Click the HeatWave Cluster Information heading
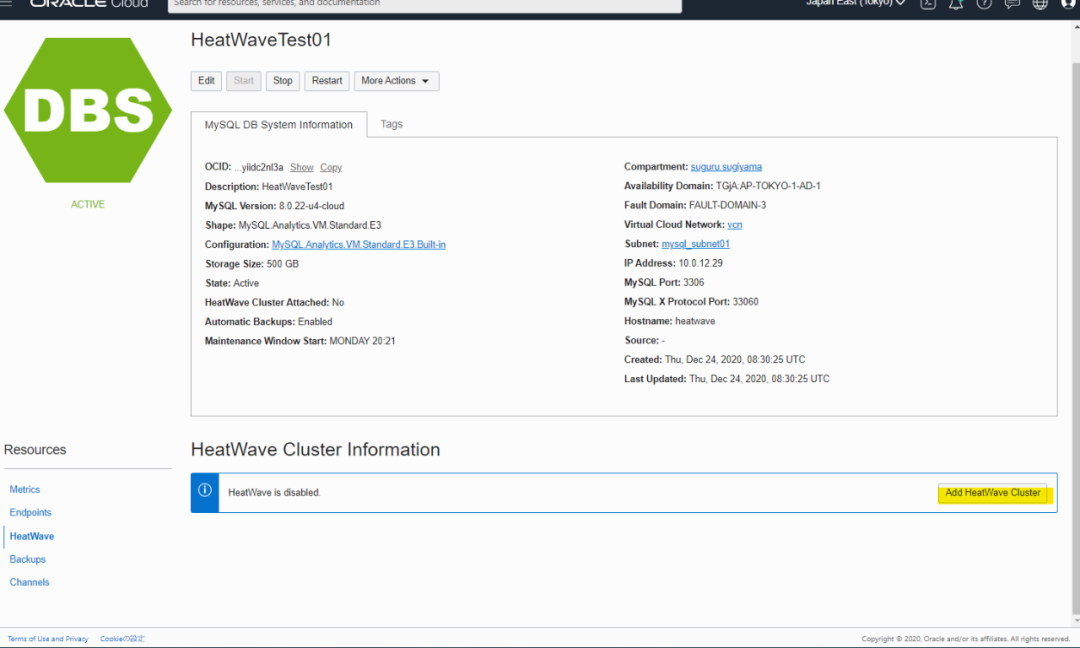This screenshot has width=1080, height=648. click(315, 450)
